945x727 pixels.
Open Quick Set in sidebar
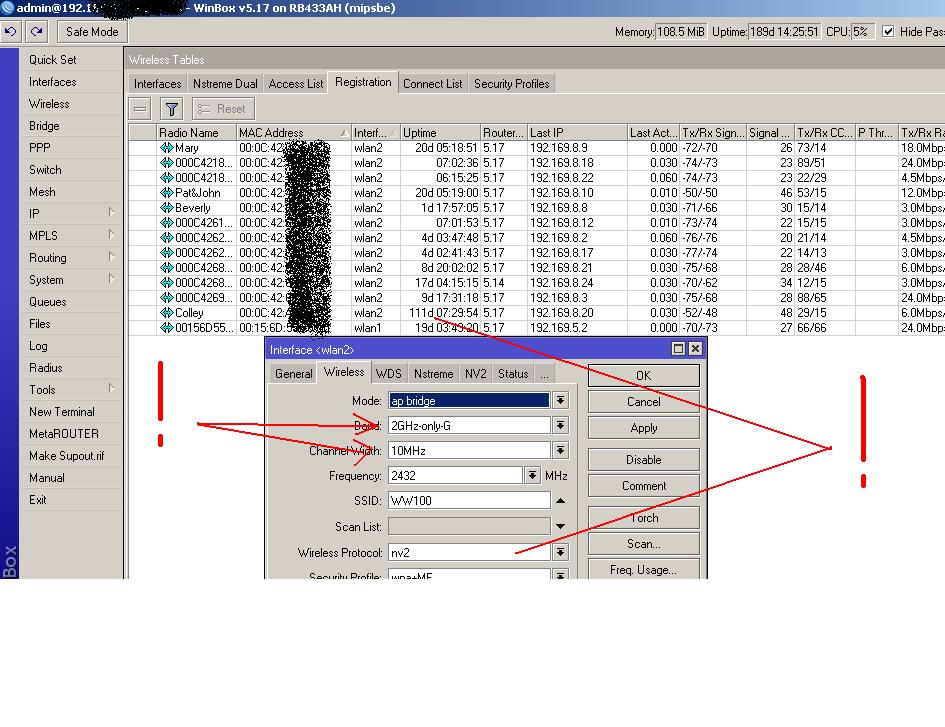pyautogui.click(x=52, y=60)
